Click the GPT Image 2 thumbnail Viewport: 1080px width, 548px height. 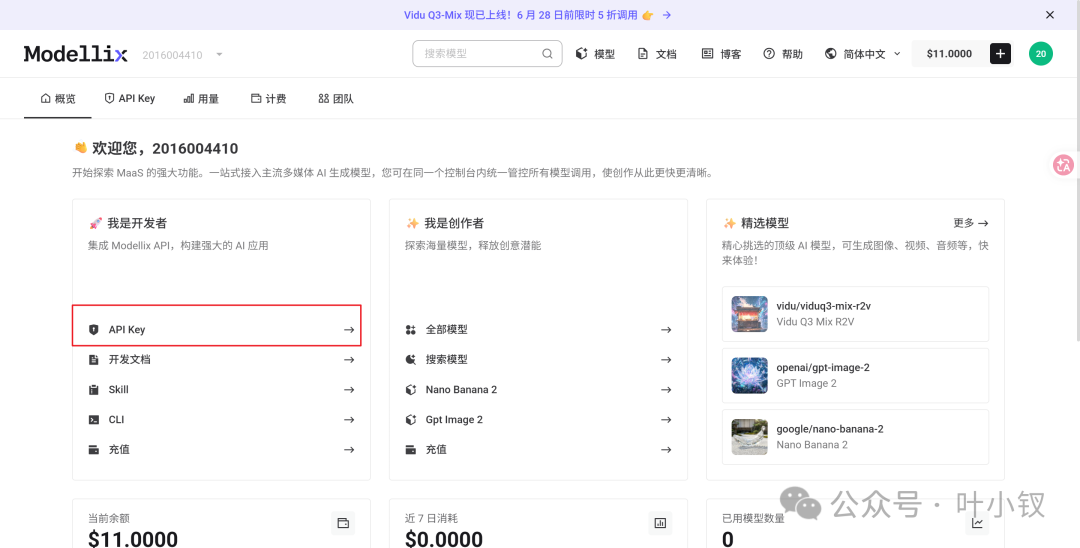coord(749,375)
